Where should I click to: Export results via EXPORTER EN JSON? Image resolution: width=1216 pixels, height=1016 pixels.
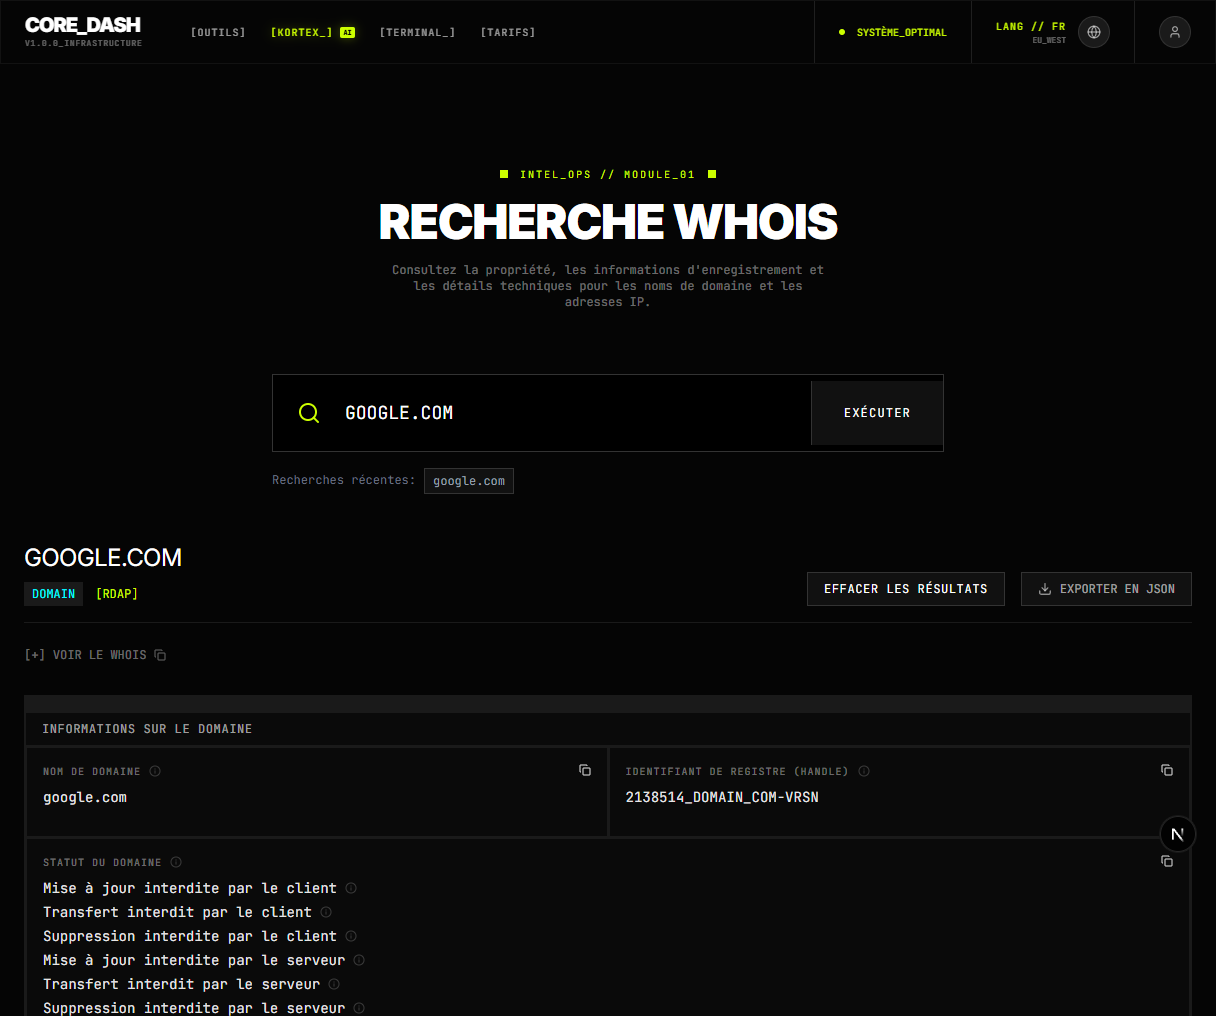tap(1106, 589)
